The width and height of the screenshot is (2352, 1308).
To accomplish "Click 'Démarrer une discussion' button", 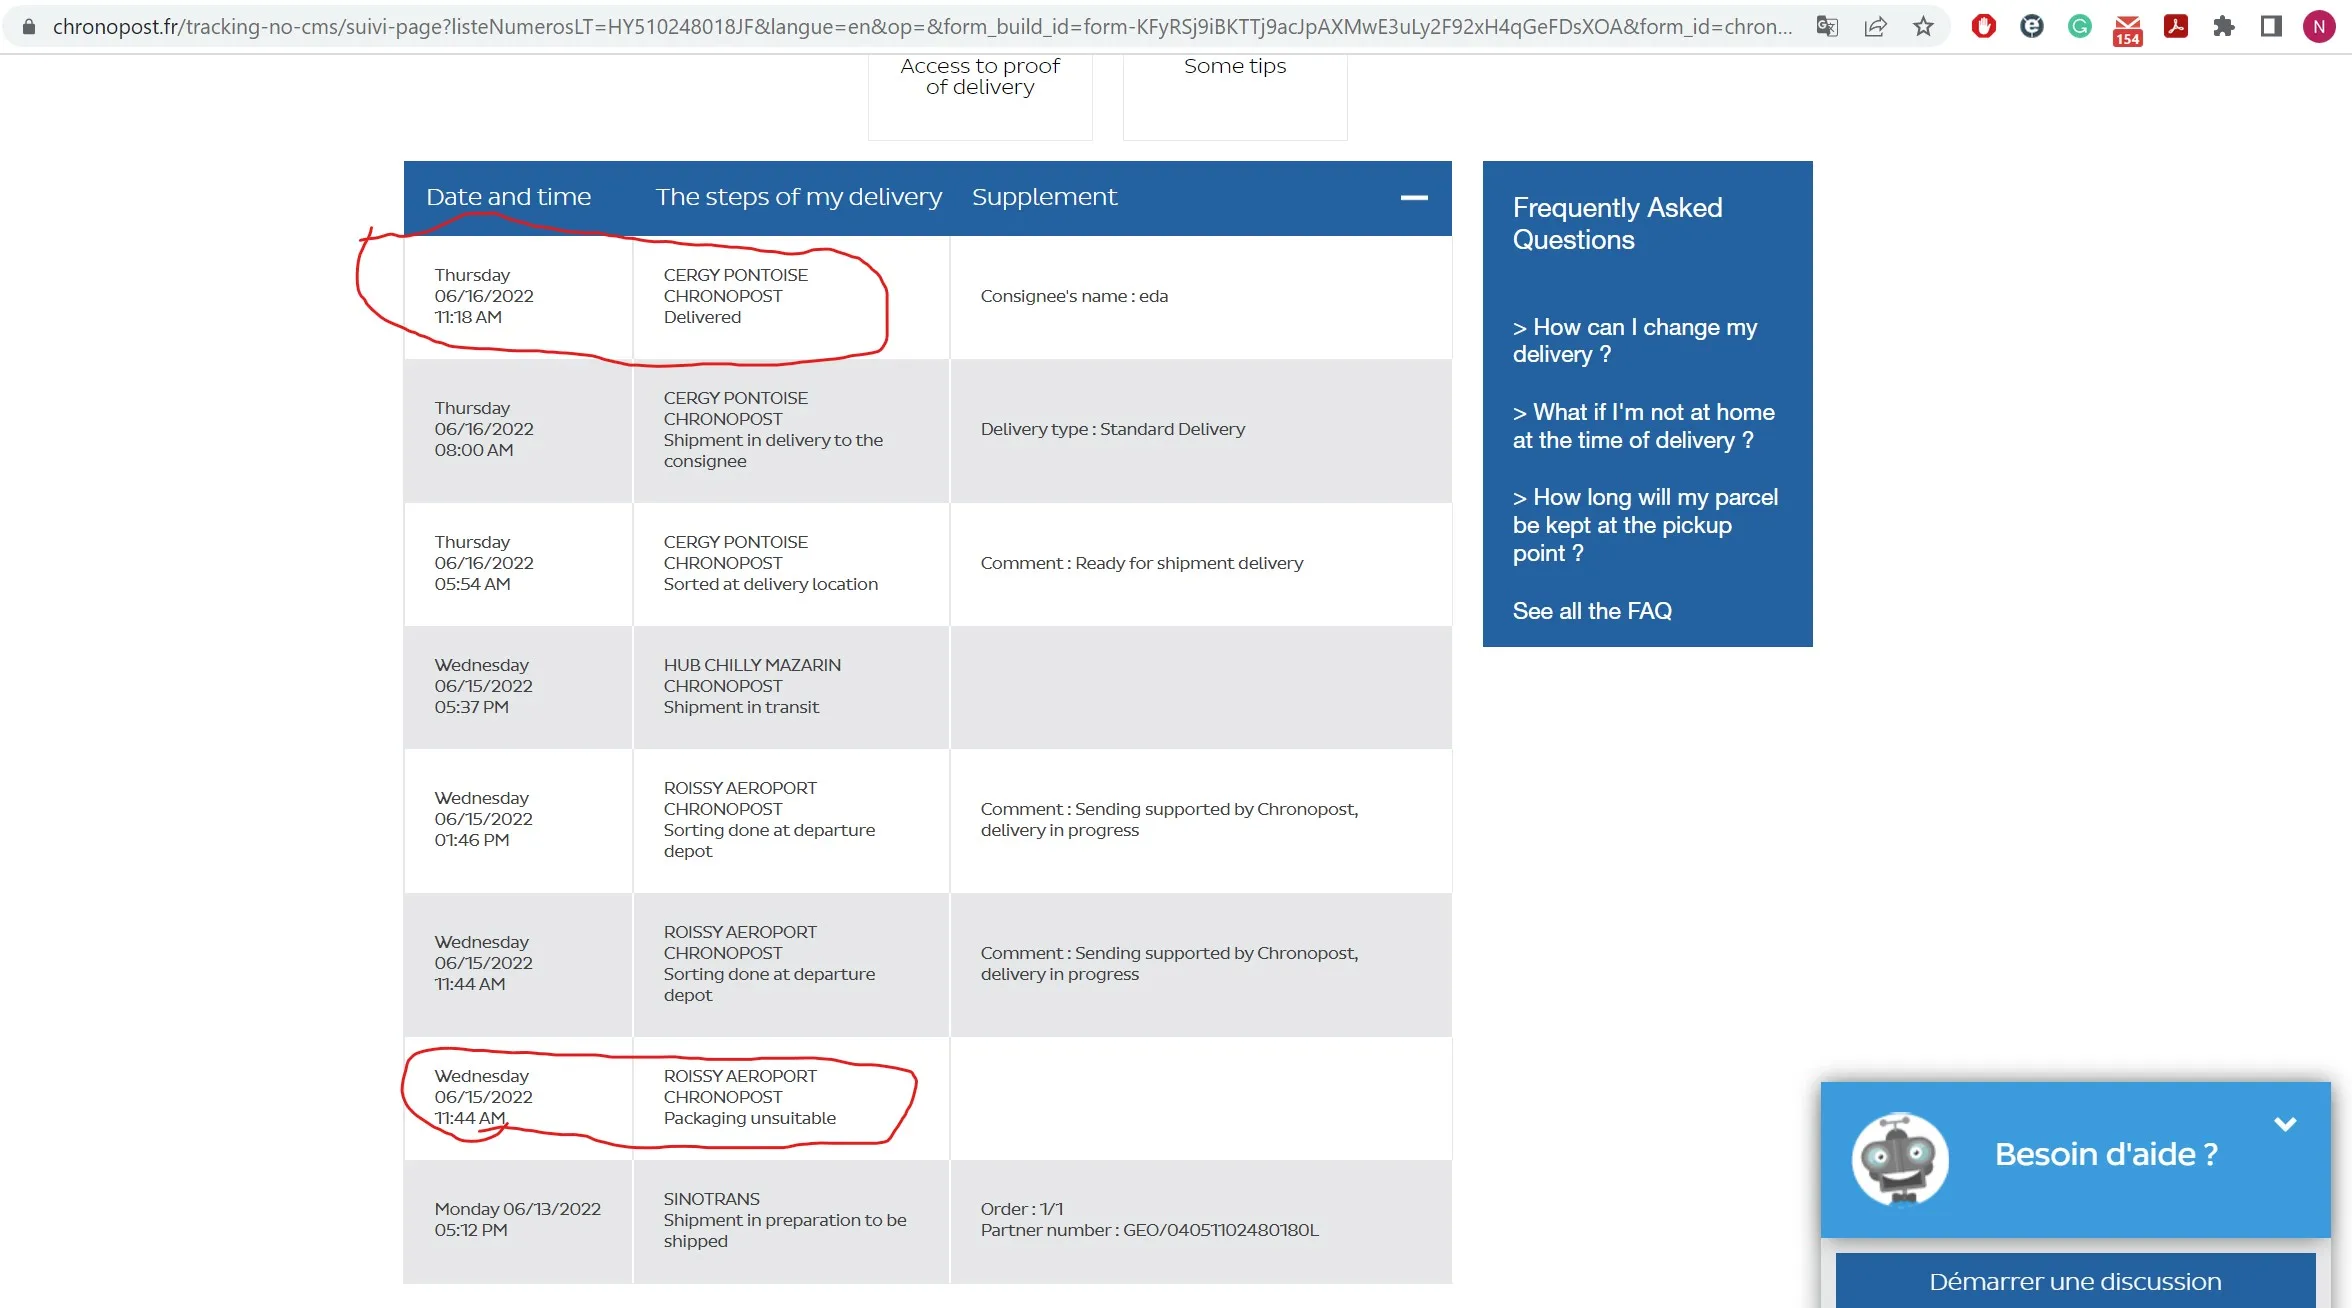I will (x=2075, y=1281).
